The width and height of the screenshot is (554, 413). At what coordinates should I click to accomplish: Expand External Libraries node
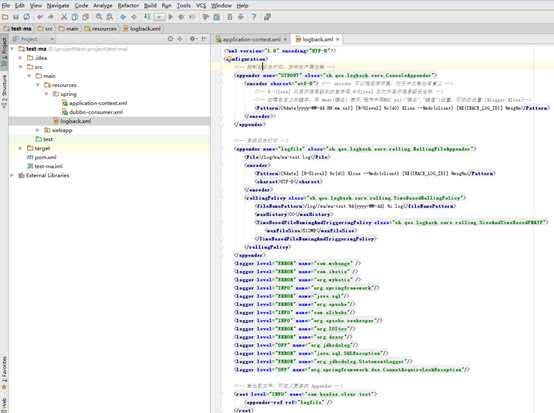(x=12, y=175)
